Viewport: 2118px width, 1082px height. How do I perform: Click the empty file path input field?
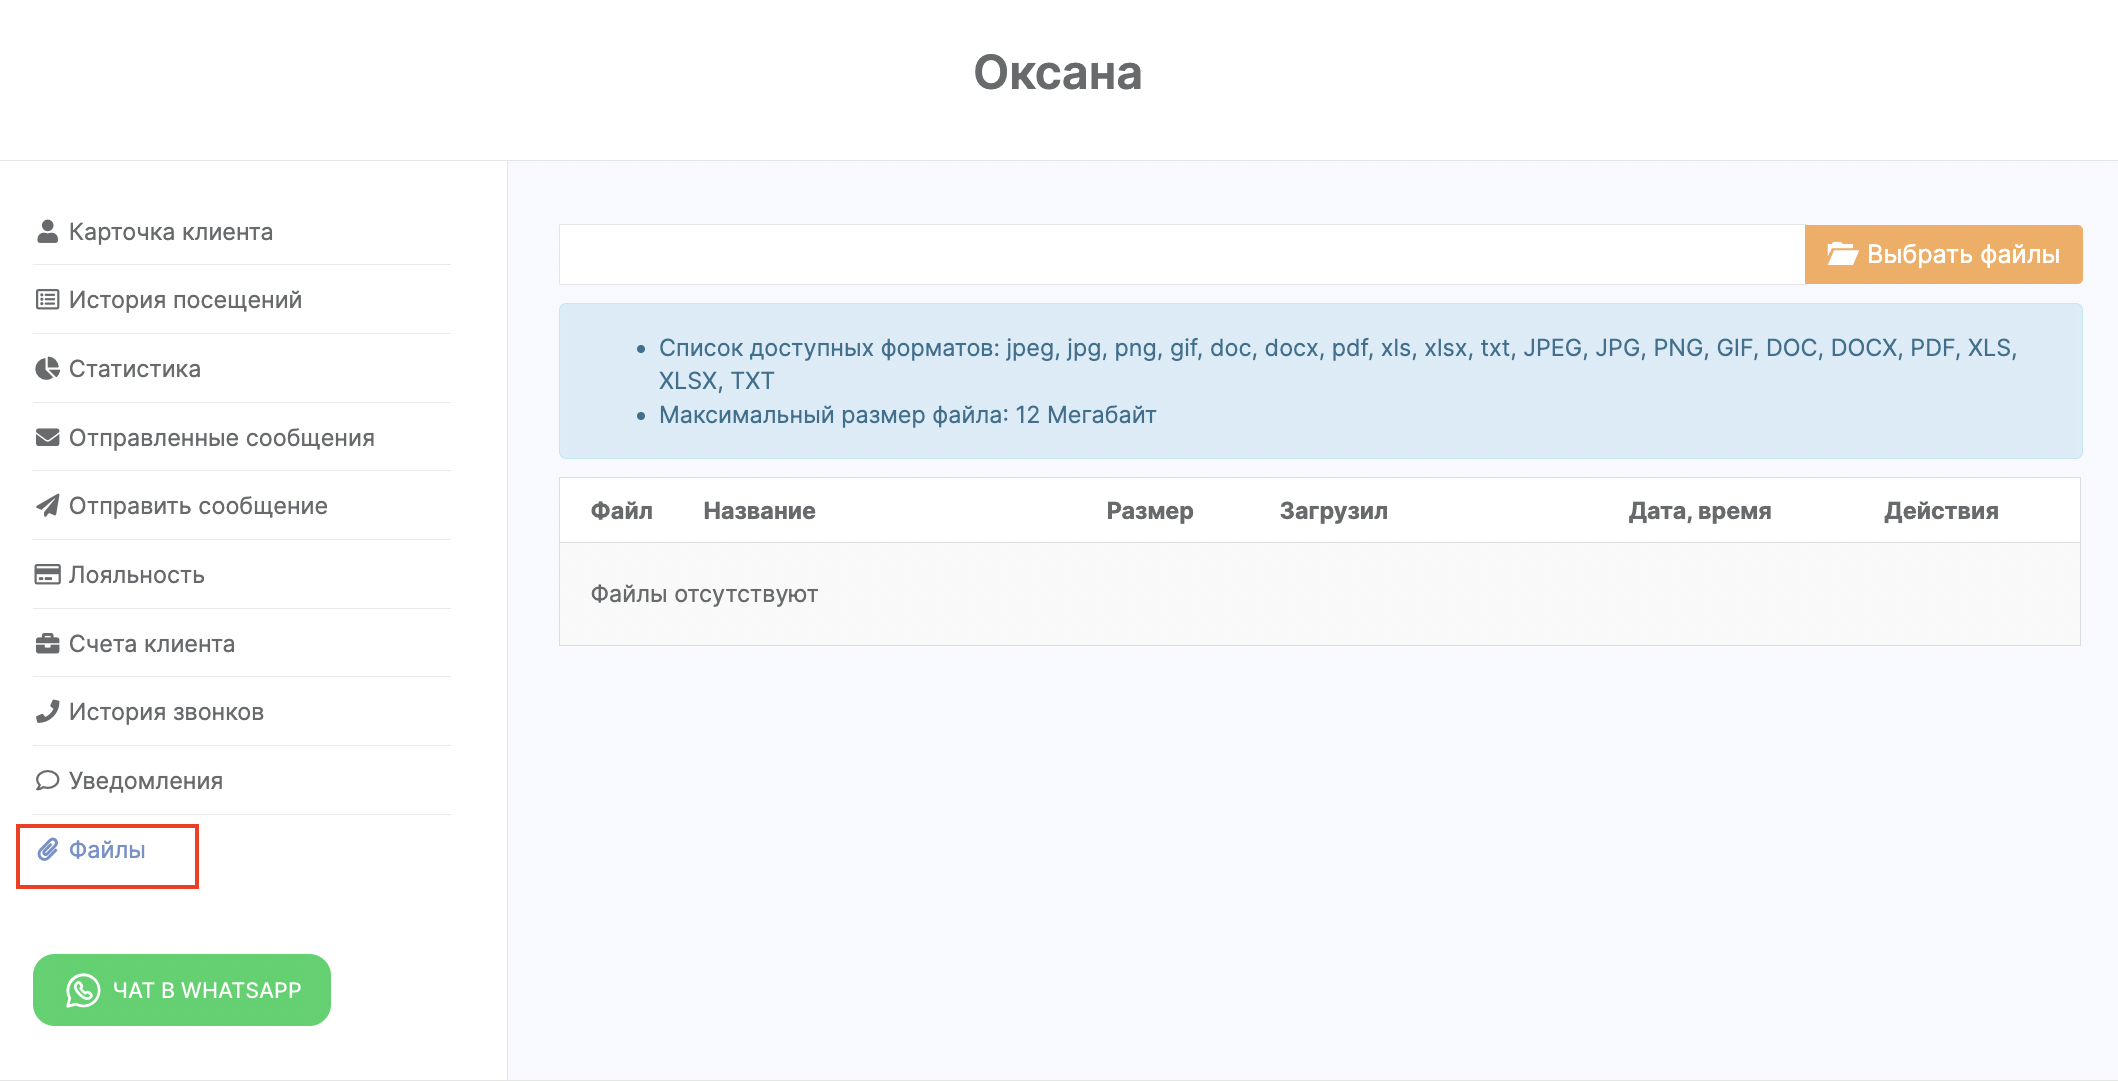click(1181, 254)
